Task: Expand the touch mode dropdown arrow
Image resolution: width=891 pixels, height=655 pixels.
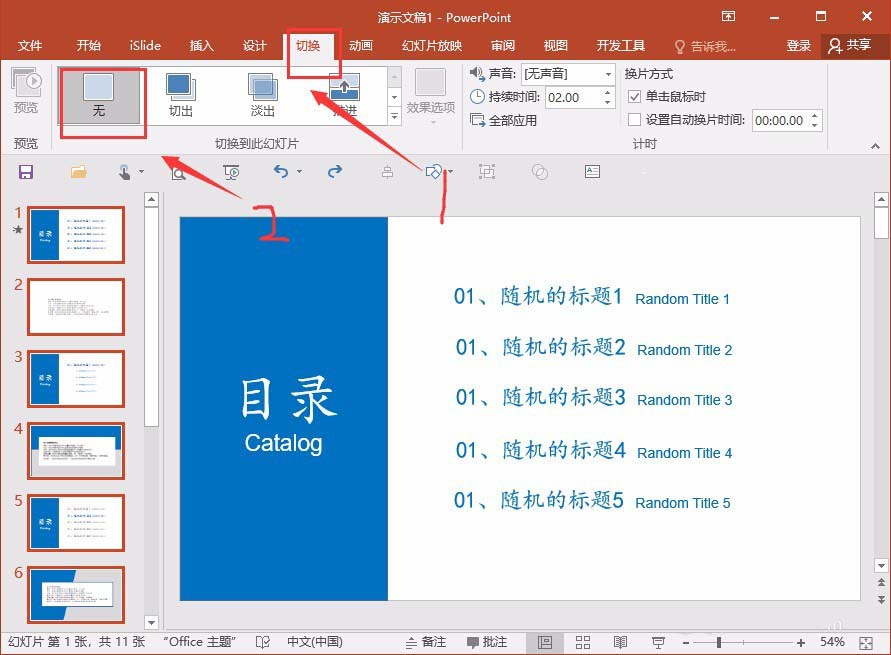Action: [140, 172]
